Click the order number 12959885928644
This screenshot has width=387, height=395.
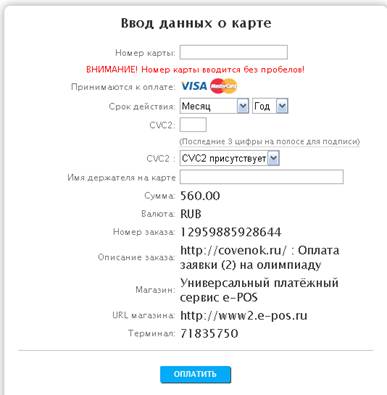pos(231,232)
